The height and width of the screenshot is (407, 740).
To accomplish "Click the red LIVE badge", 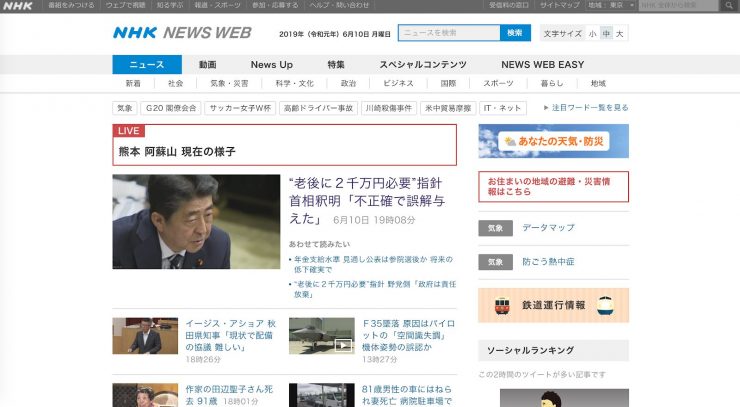I will pos(129,131).
